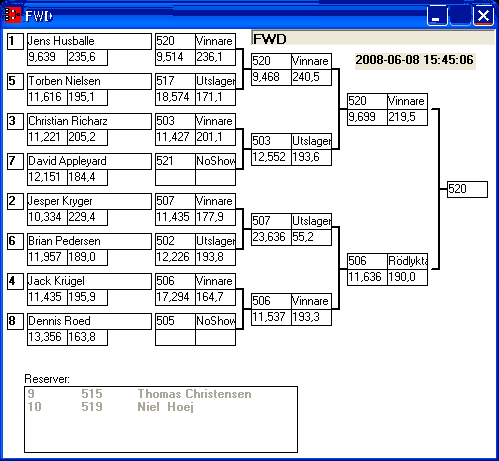Select Jesper Kryger's speed cell 229,4
Viewport: 499px width, 461px height.
tap(87, 217)
